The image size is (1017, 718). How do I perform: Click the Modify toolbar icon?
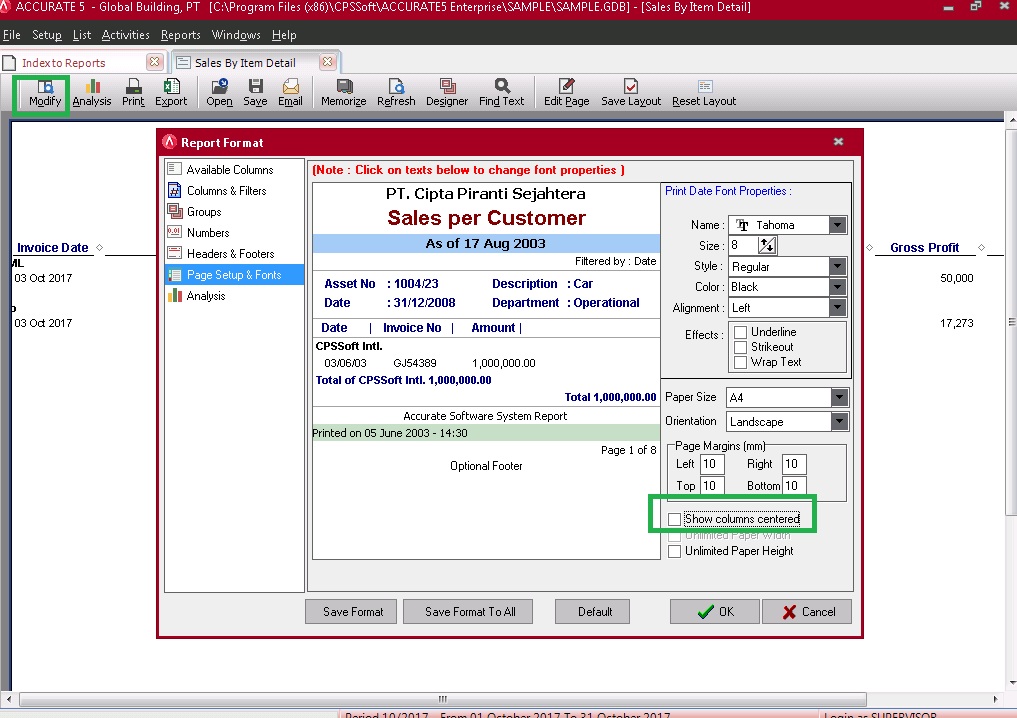point(45,93)
